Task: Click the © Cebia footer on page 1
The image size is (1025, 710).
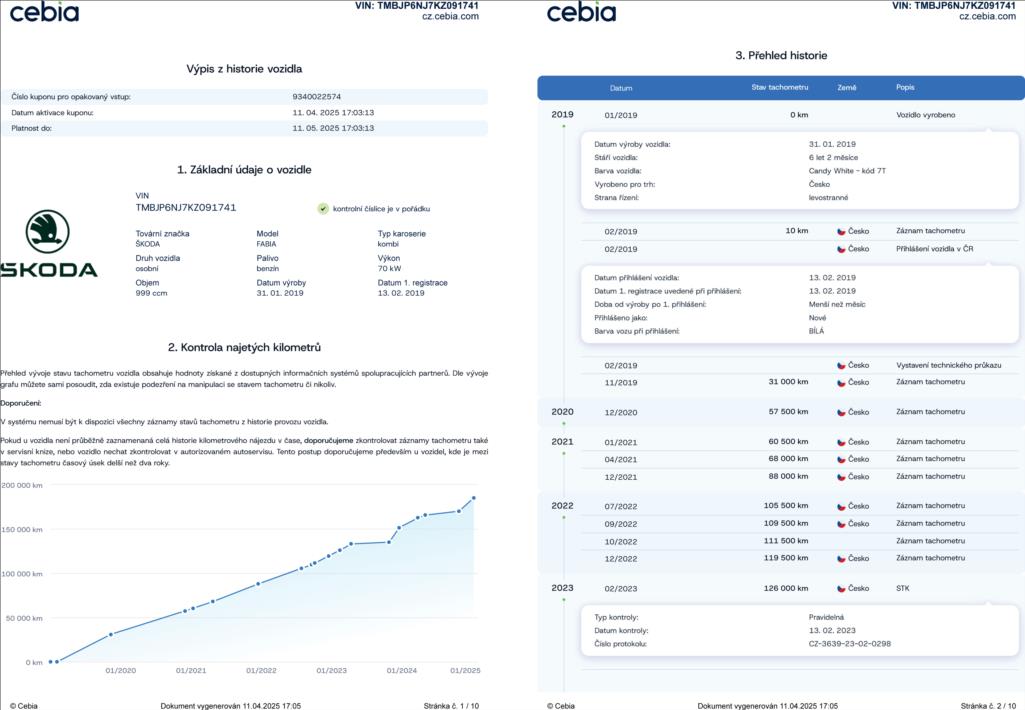Action: [x=24, y=706]
